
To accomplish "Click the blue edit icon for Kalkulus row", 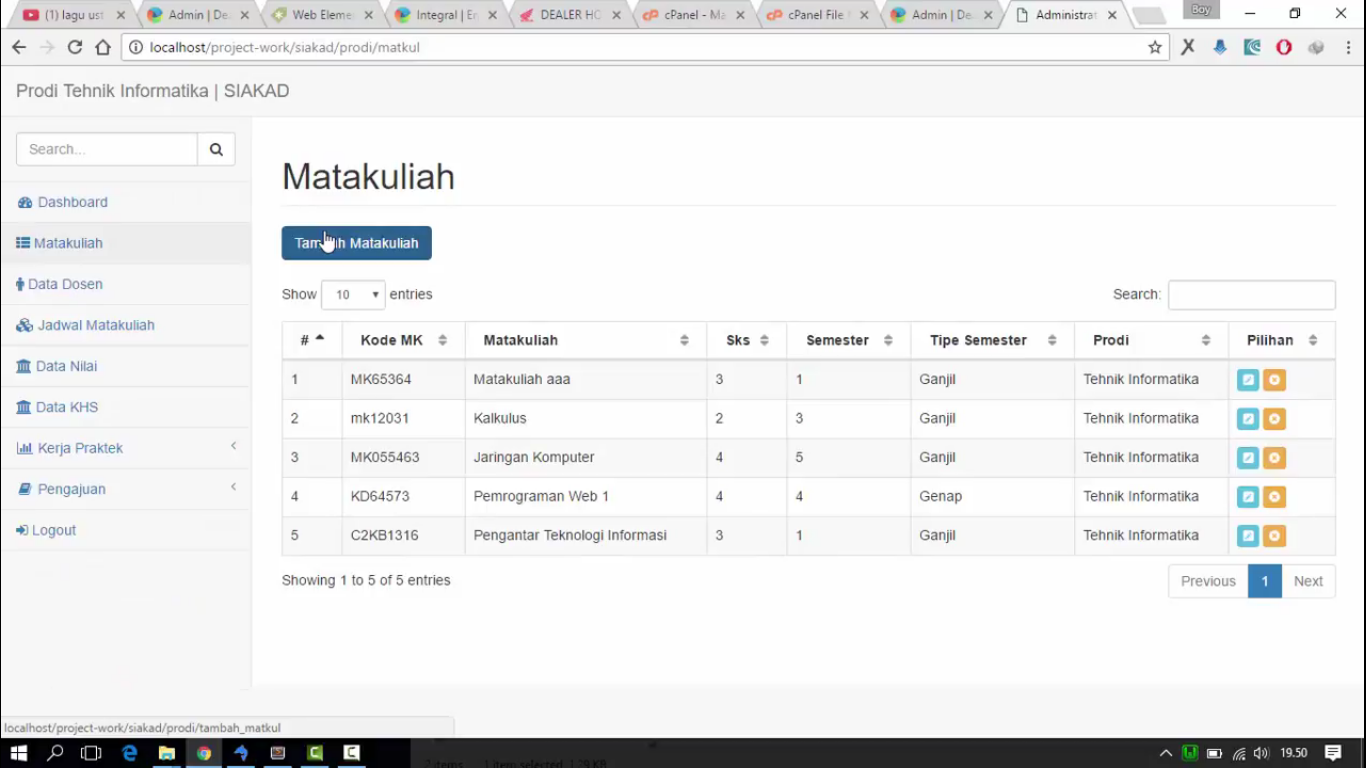I will [x=1247, y=419].
